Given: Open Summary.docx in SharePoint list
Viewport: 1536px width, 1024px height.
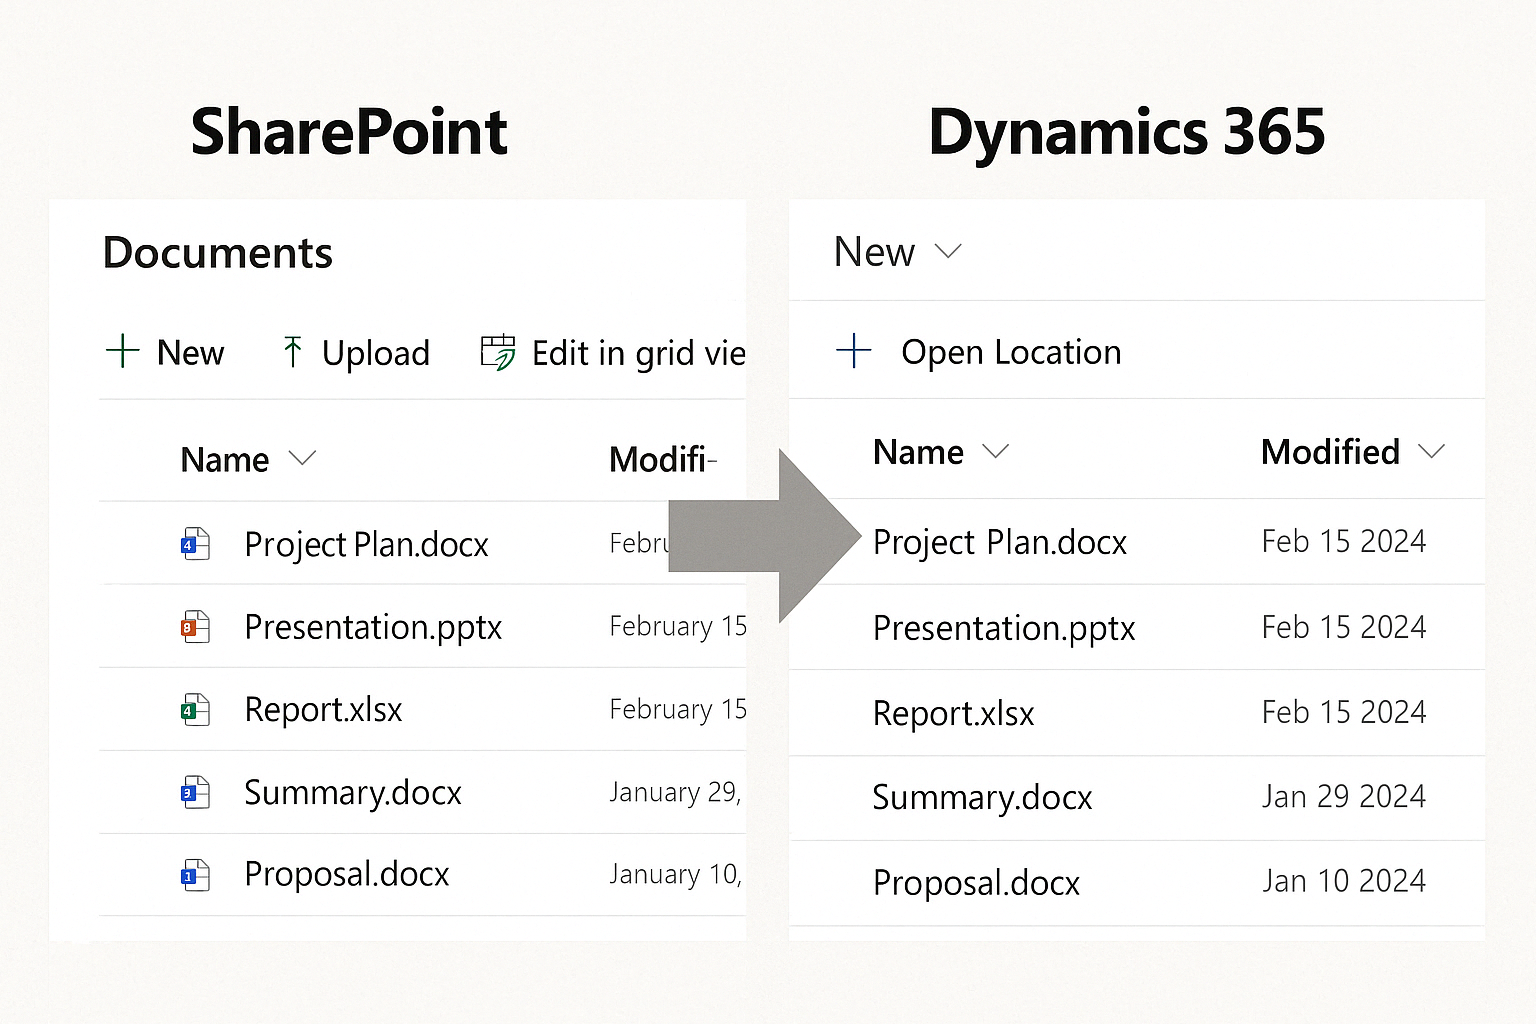Looking at the screenshot, I should 353,793.
